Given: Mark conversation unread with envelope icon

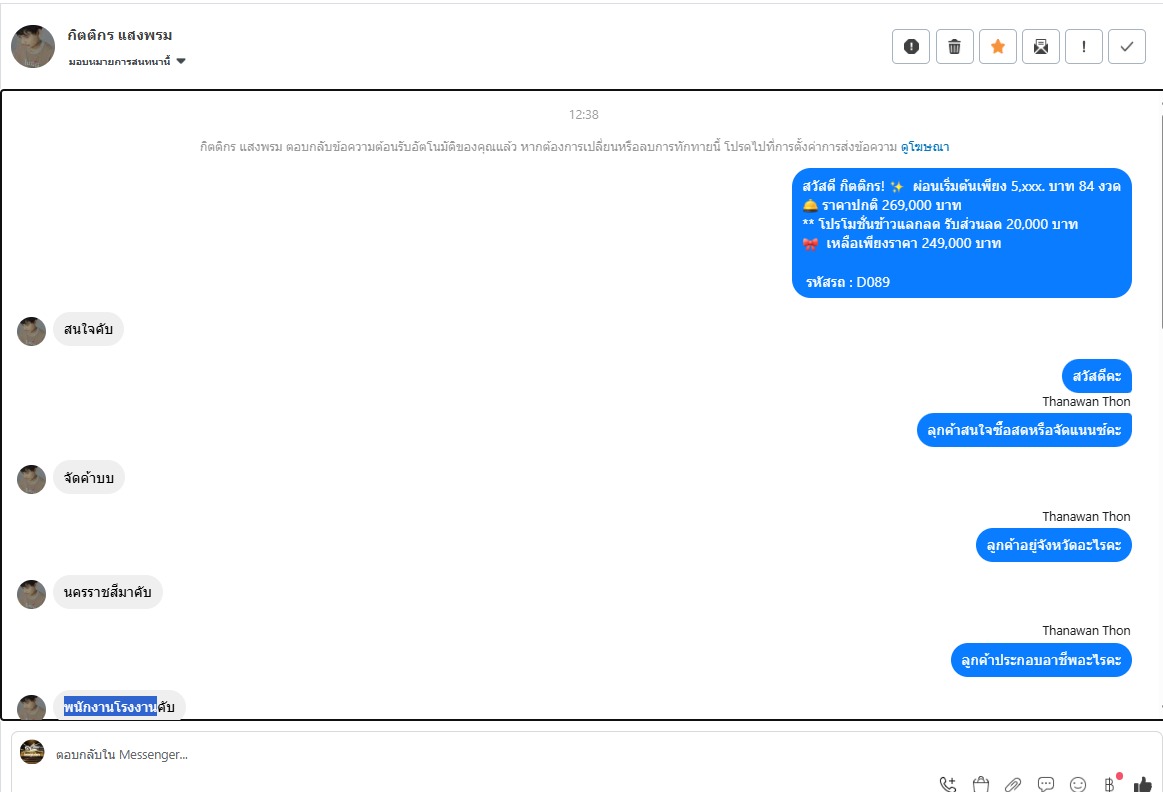Looking at the screenshot, I should (x=1041, y=47).
